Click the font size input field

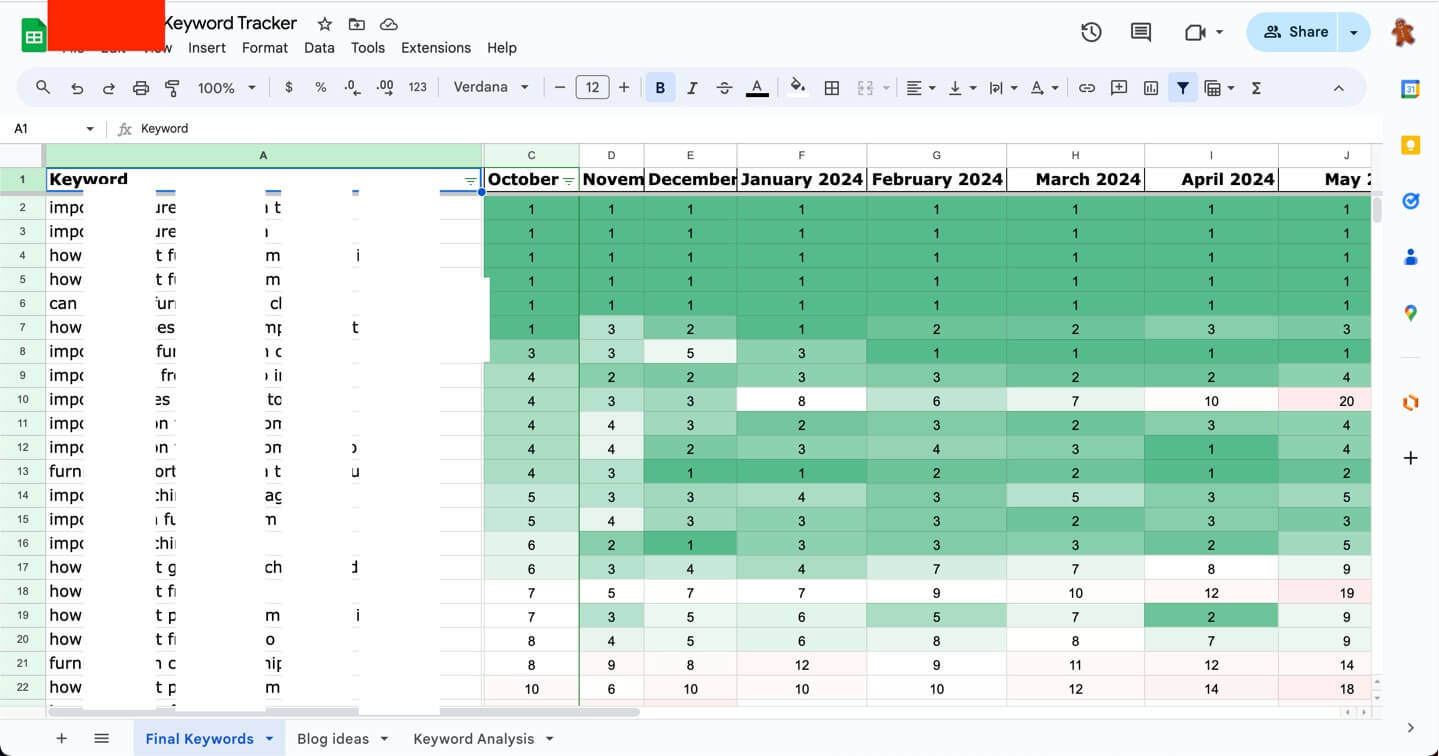coord(592,88)
